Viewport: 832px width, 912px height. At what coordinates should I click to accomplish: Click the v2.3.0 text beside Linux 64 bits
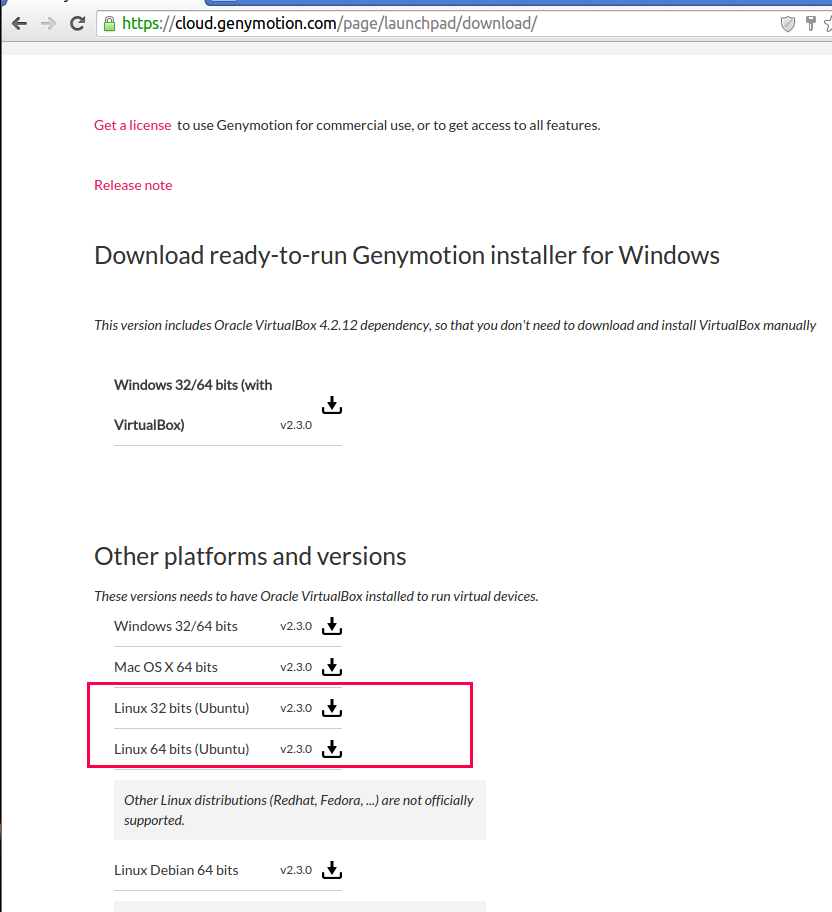(296, 749)
